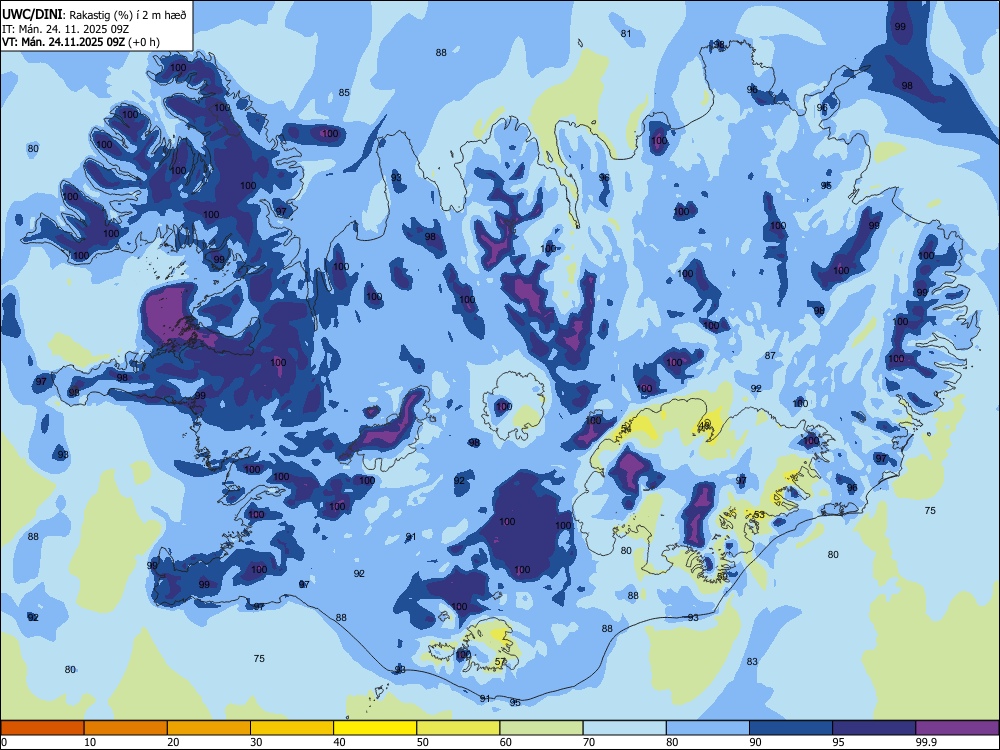Select the purple above-99.9 legend swatch
Viewport: 1000px width, 750px height.
tap(957, 728)
